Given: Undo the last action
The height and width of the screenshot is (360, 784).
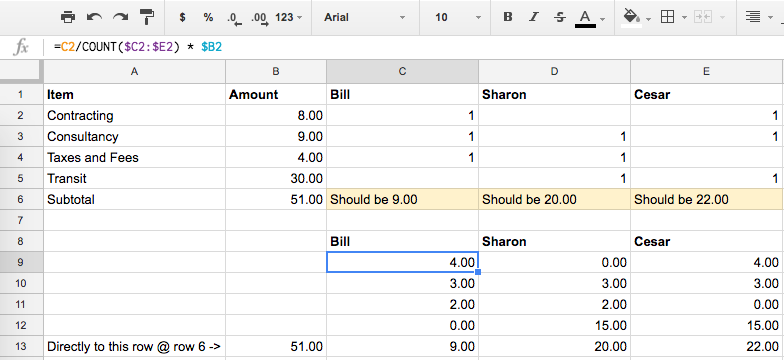Looking at the screenshot, I should [x=94, y=18].
